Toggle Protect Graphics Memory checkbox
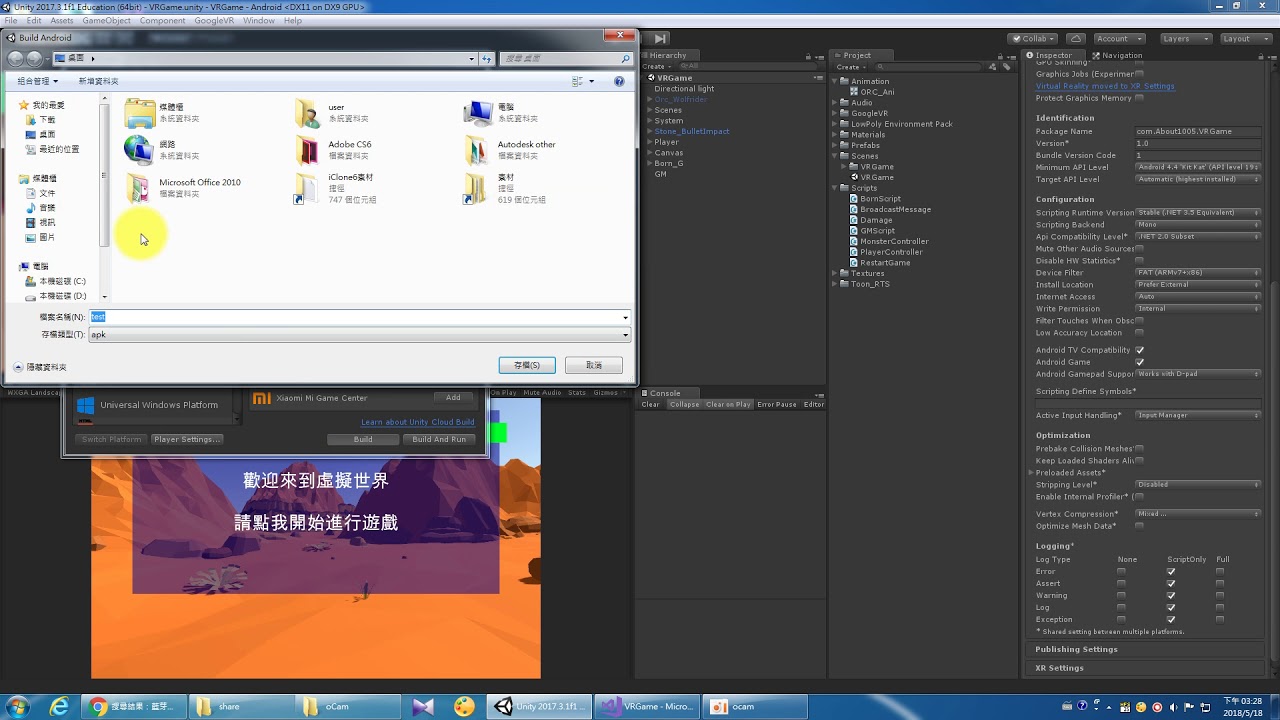 [1139, 98]
